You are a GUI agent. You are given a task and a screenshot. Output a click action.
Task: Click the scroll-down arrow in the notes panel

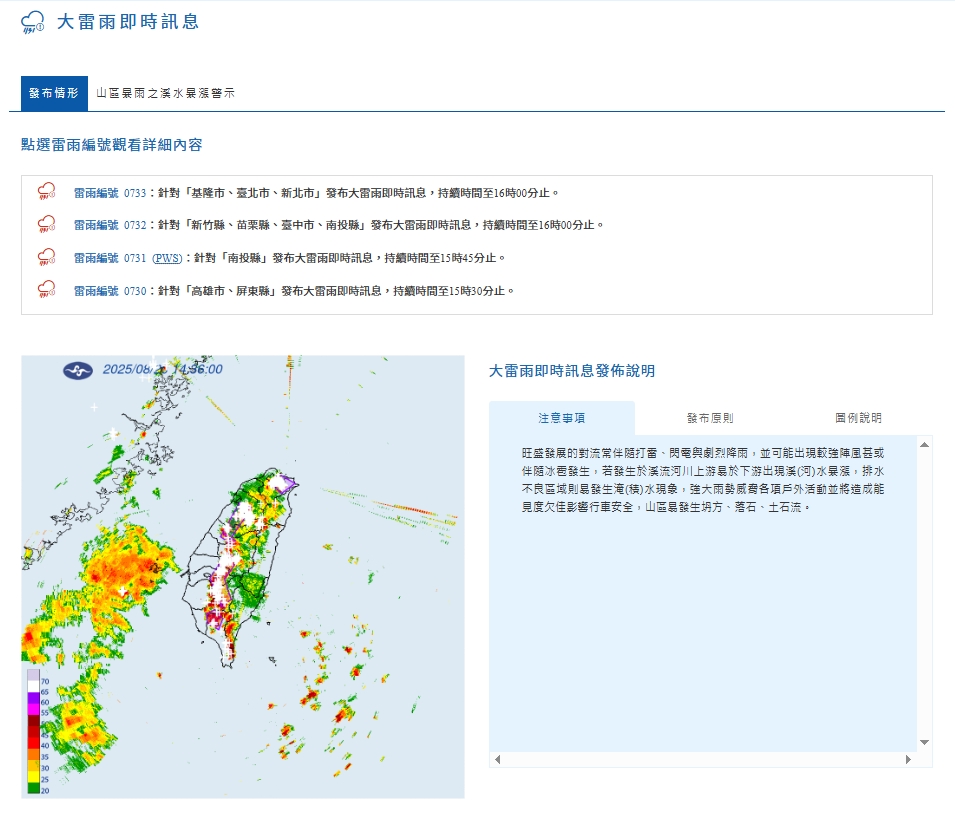click(925, 742)
